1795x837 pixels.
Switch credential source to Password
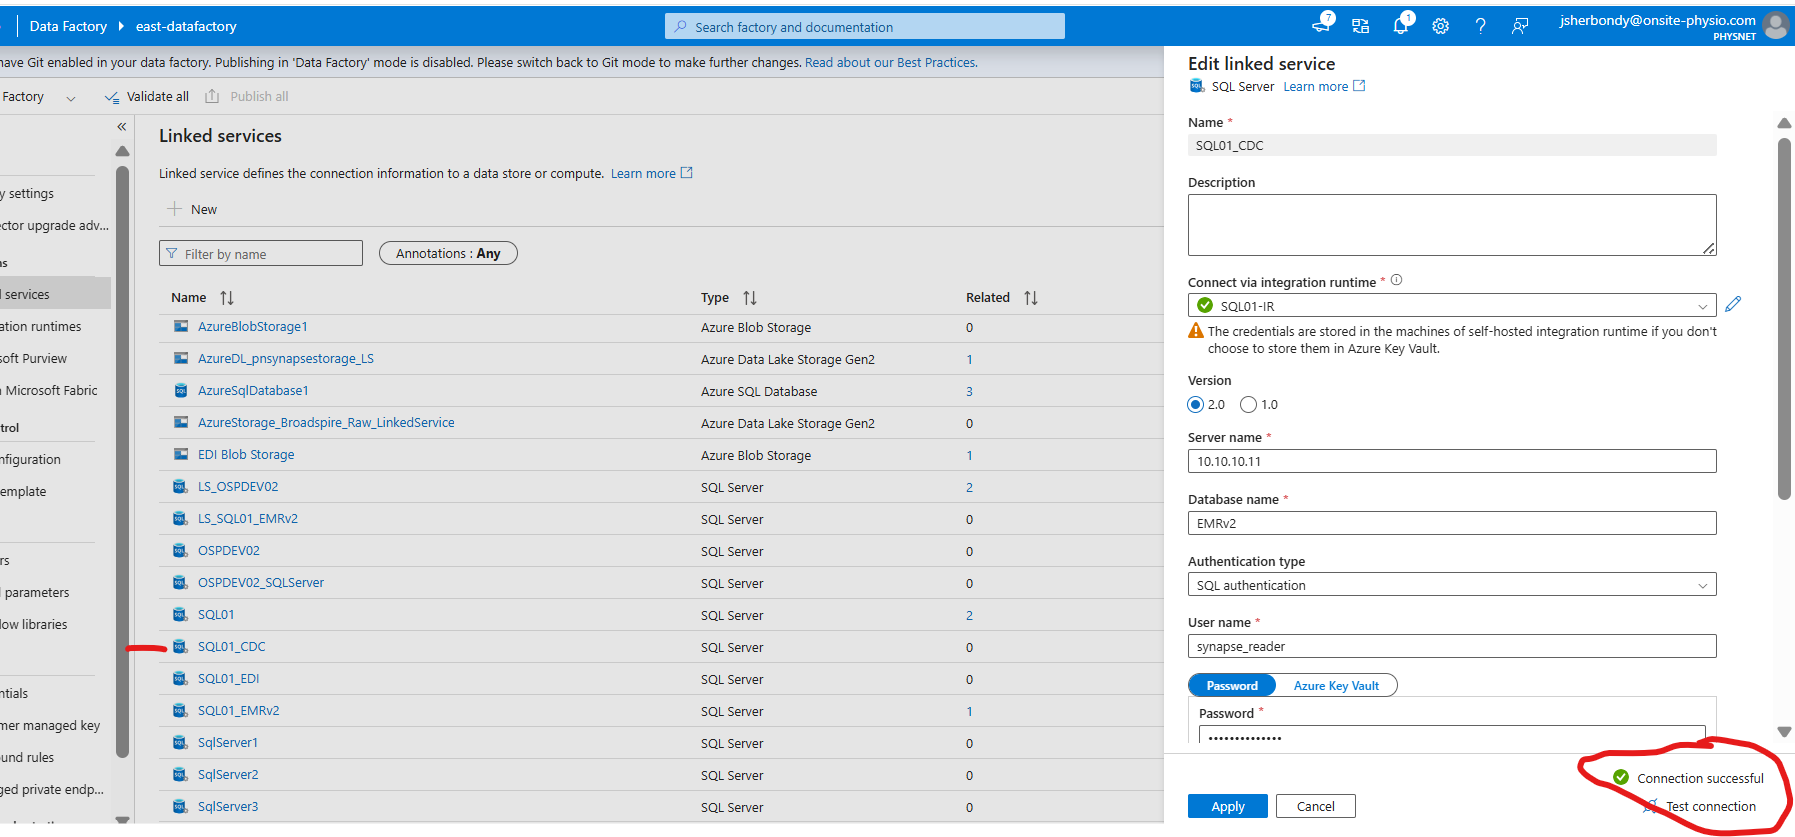1232,685
